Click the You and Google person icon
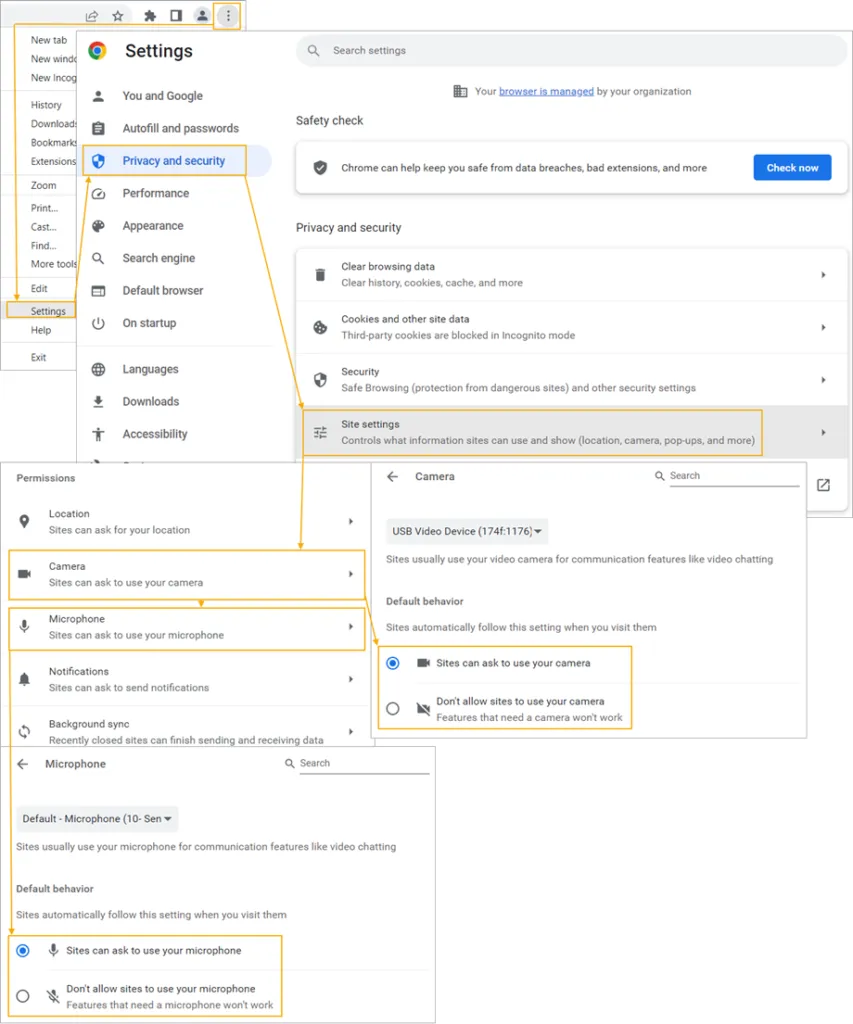Image resolution: width=853 pixels, height=1024 pixels. tap(99, 96)
